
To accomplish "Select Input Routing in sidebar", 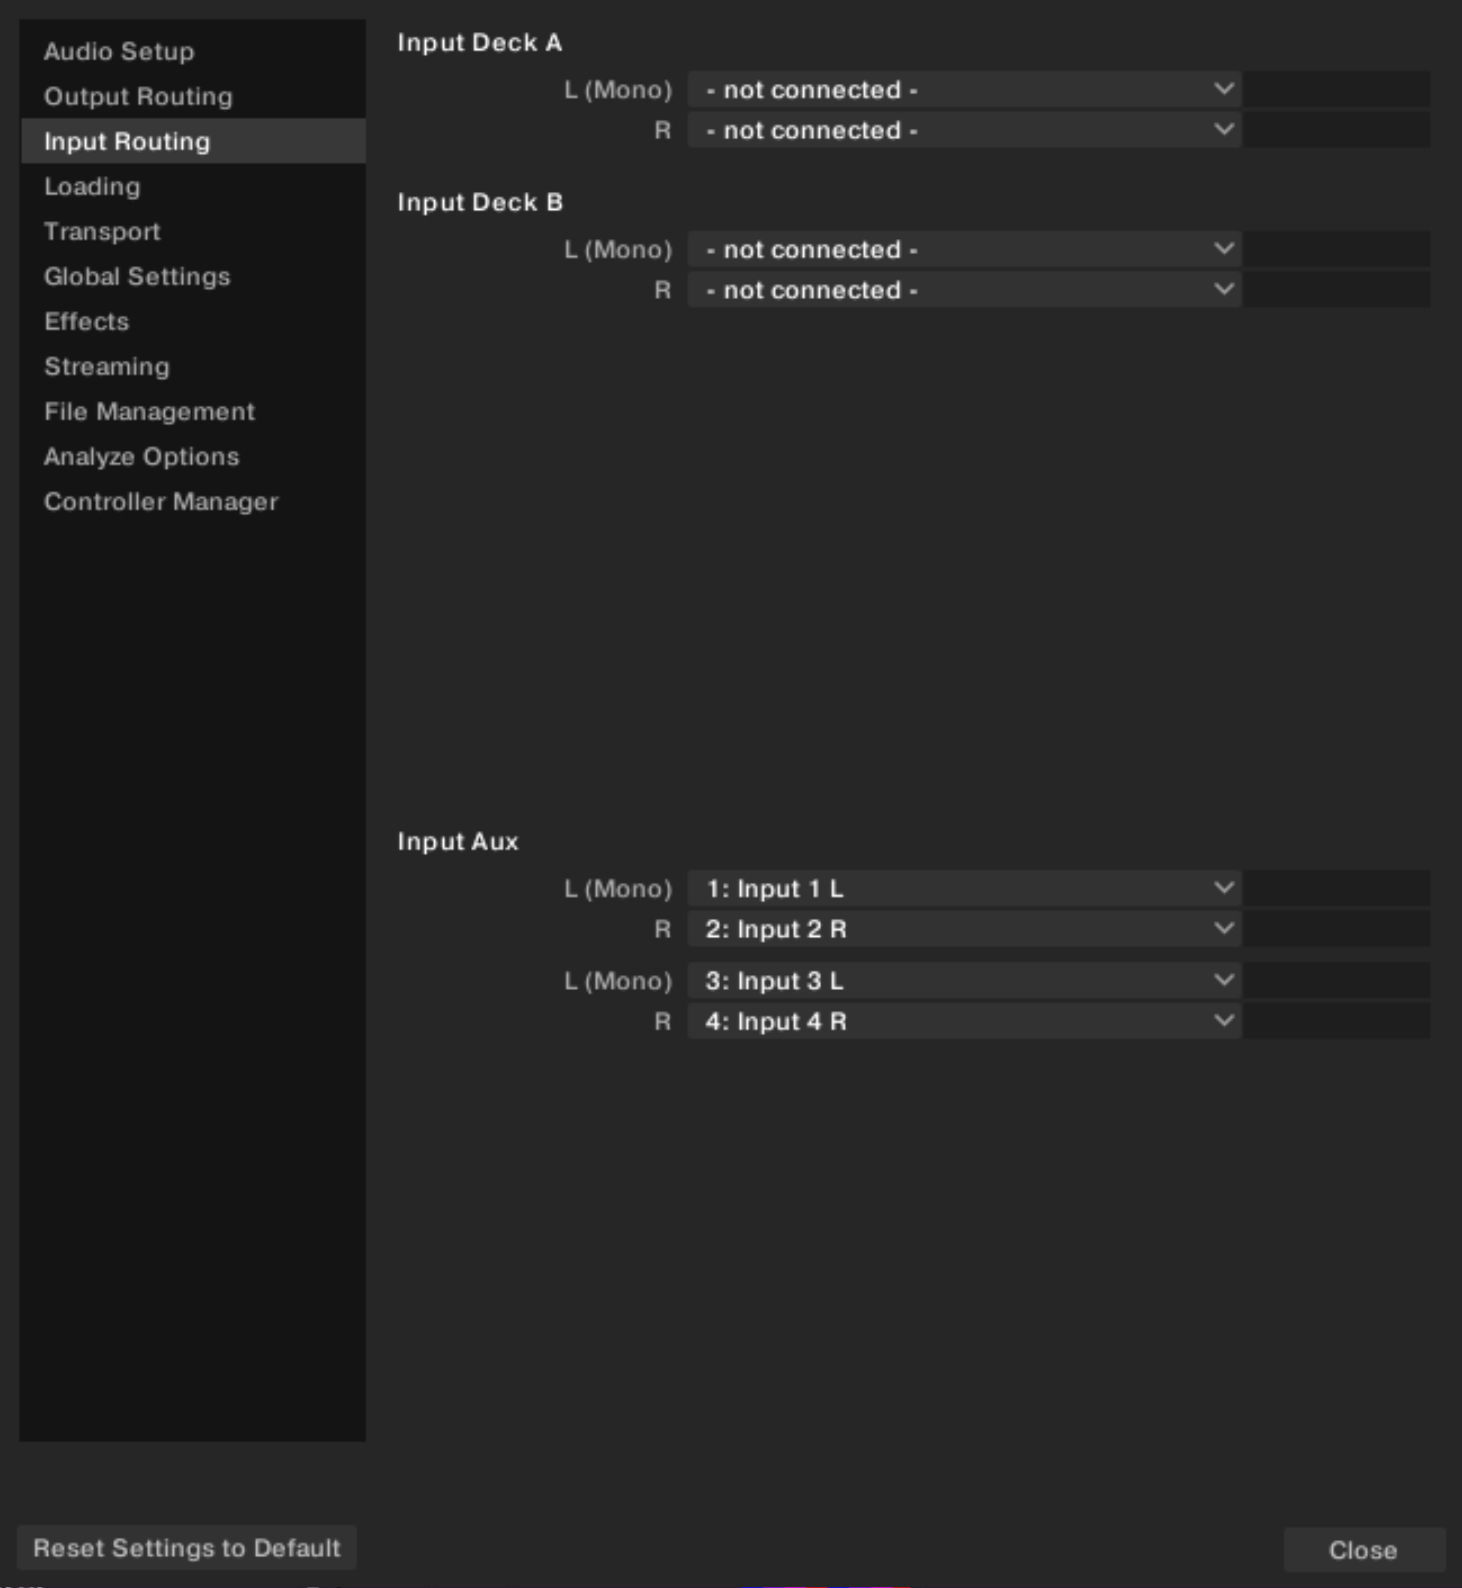I will coord(127,141).
